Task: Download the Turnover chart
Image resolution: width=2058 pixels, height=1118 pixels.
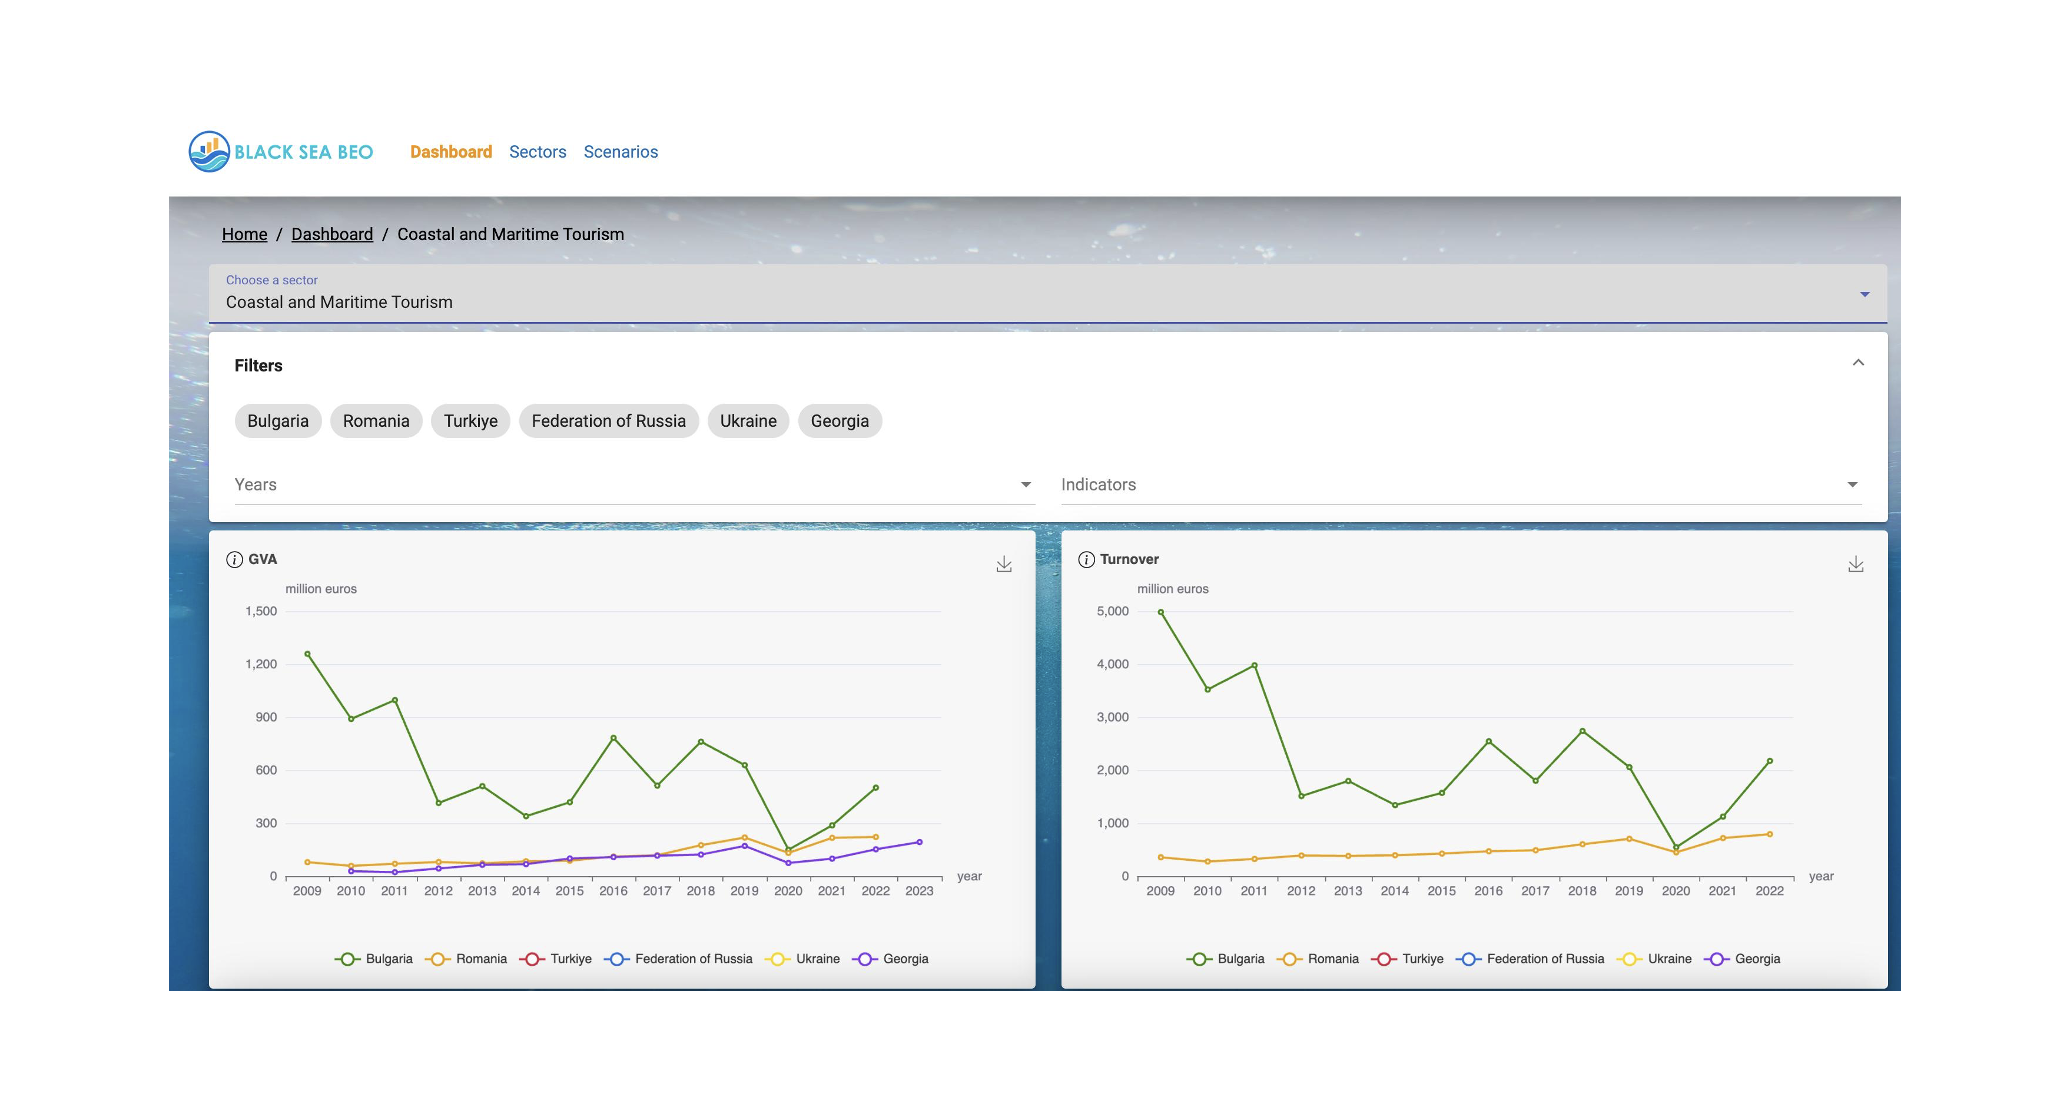Action: 1856,565
